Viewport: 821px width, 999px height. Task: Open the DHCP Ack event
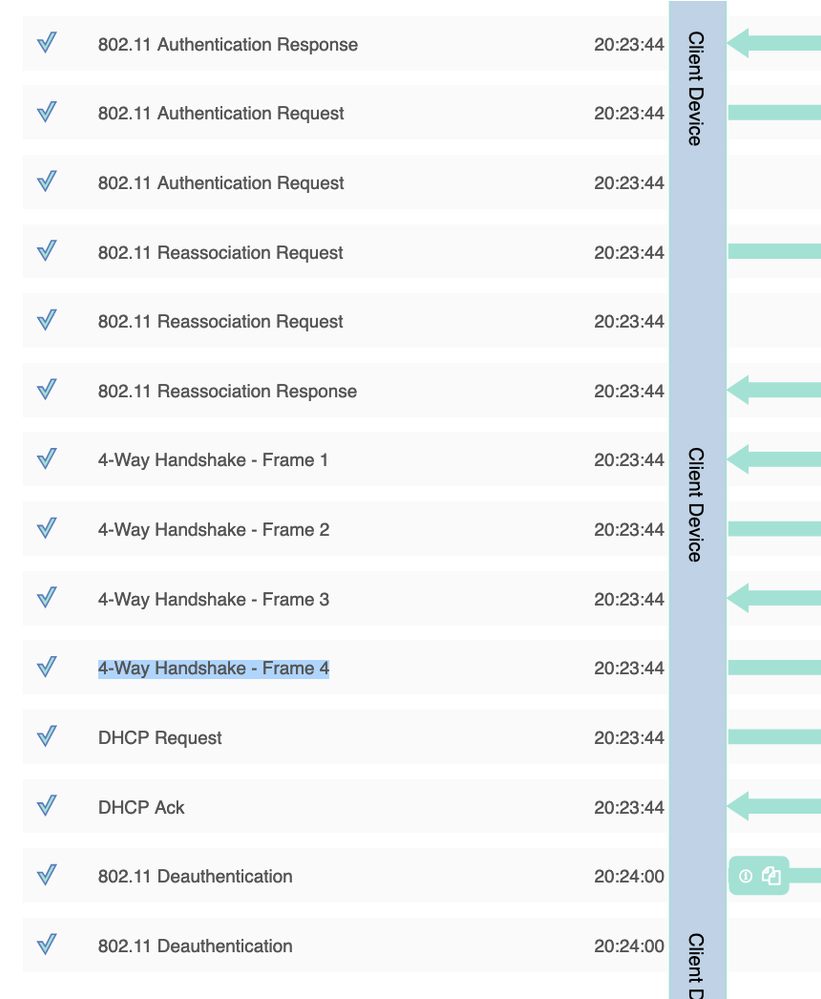(x=141, y=808)
